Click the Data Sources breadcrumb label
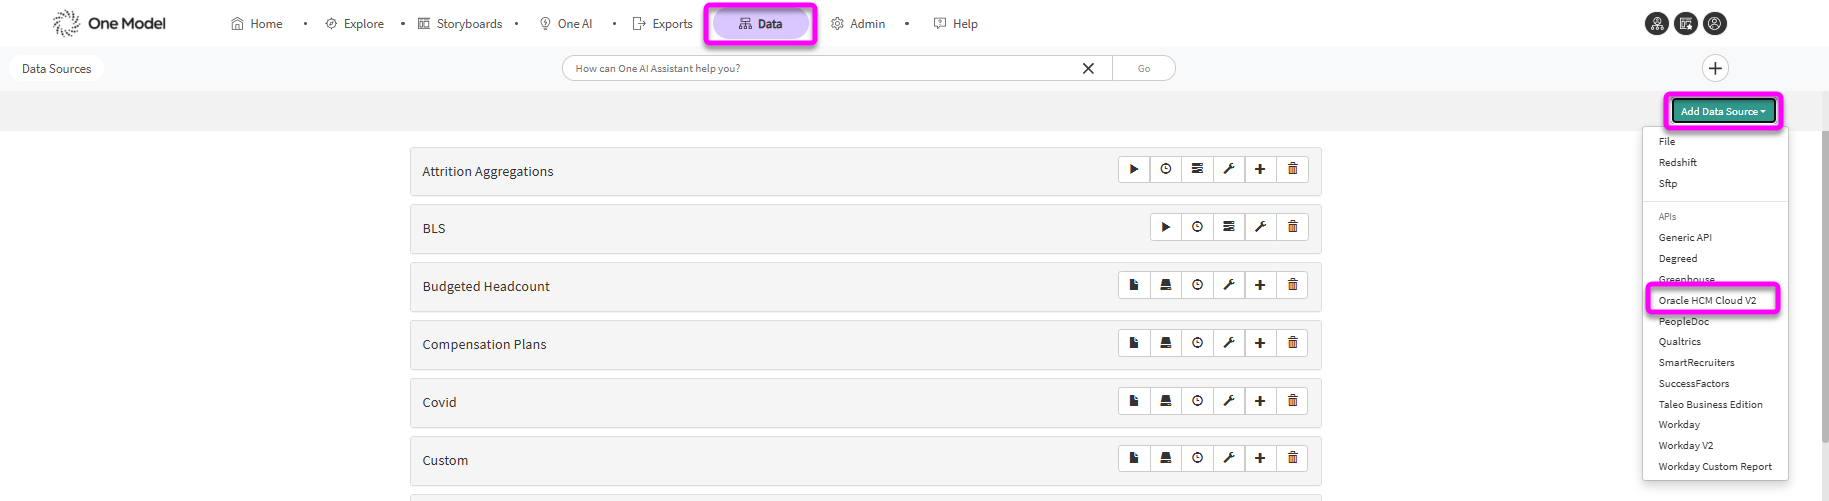 pyautogui.click(x=57, y=69)
